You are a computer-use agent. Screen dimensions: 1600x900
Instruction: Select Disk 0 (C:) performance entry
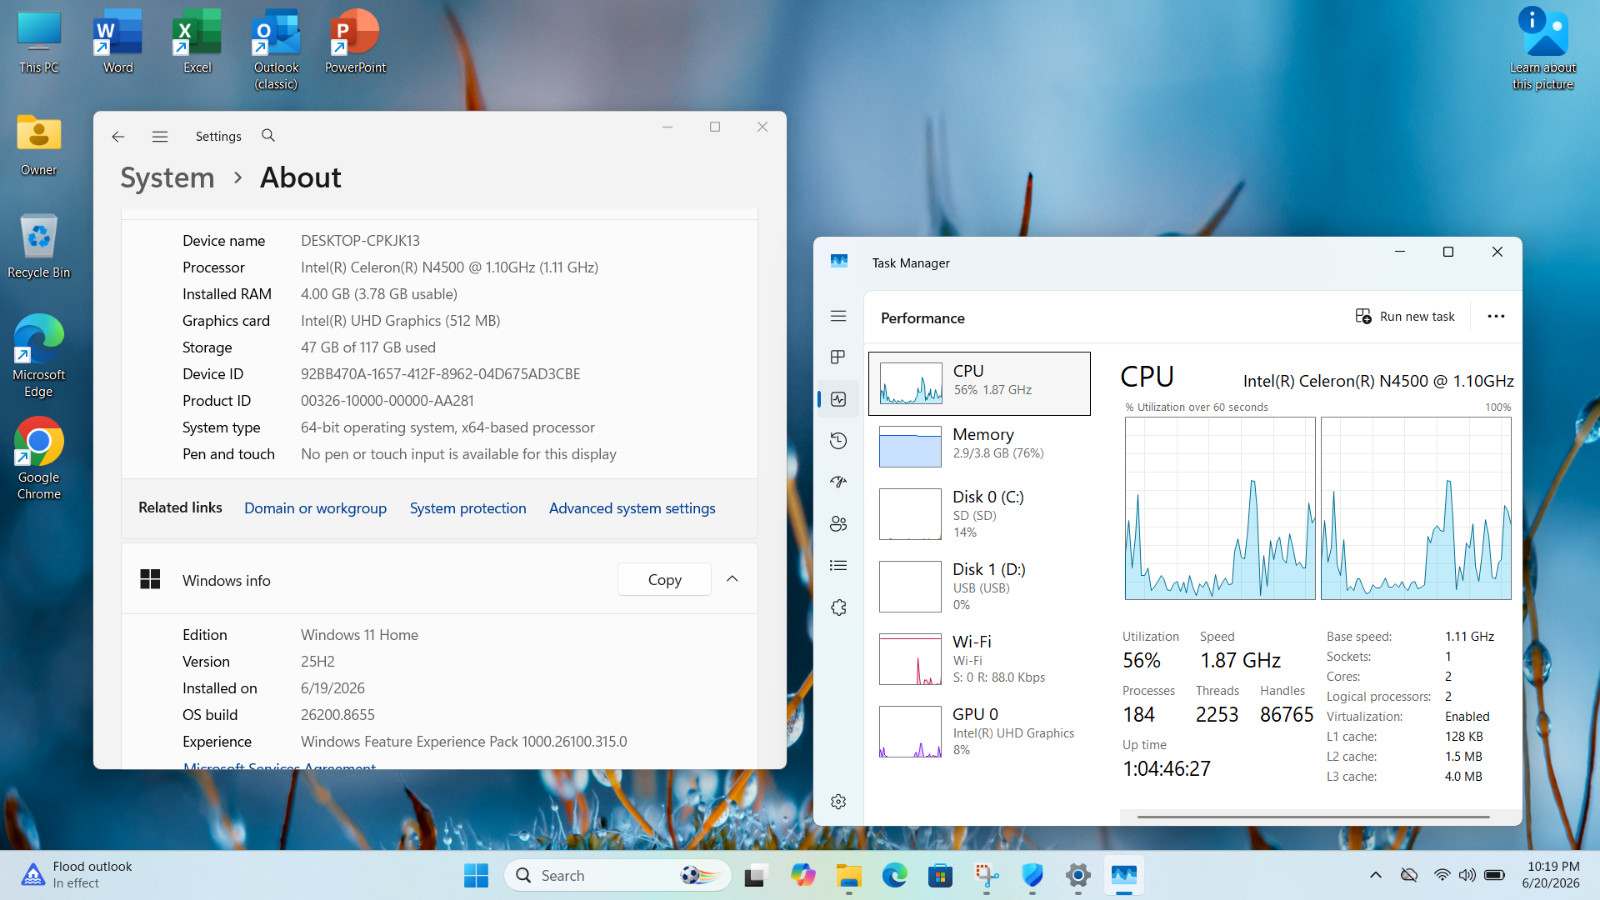(979, 513)
